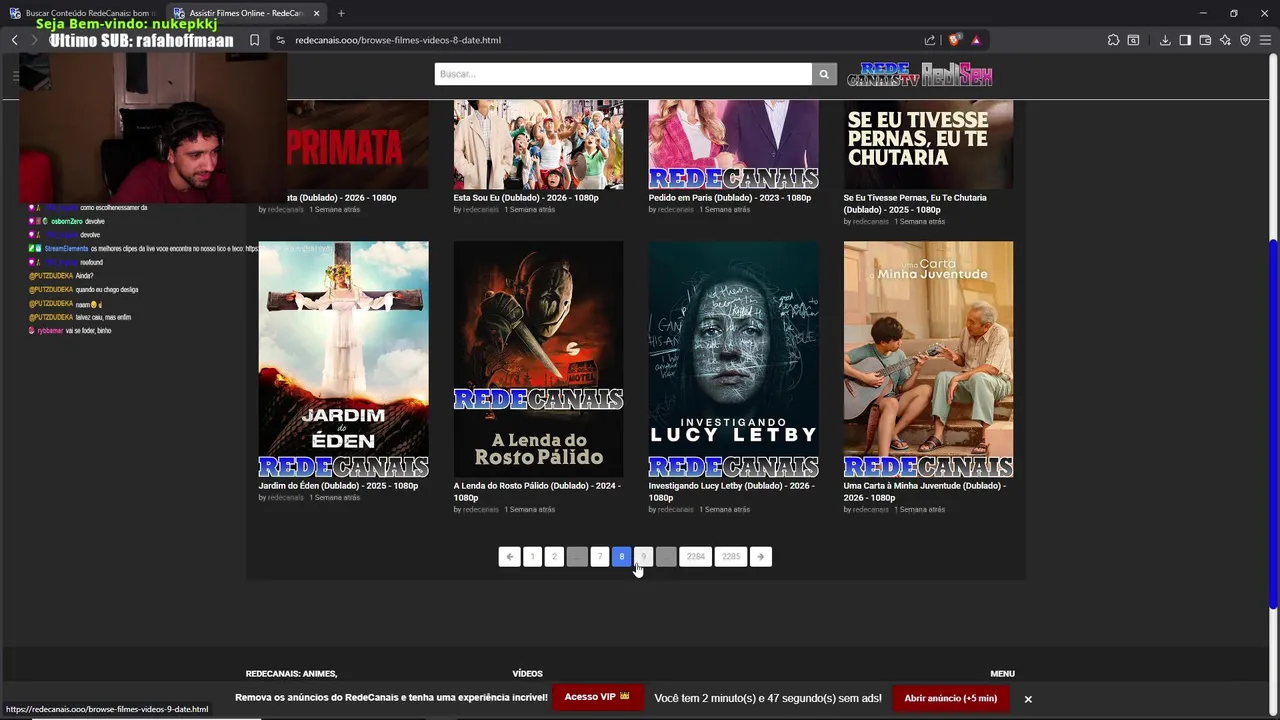1280x720 pixels.
Task: Open the Leo AI sparkle icon
Action: click(x=1225, y=40)
